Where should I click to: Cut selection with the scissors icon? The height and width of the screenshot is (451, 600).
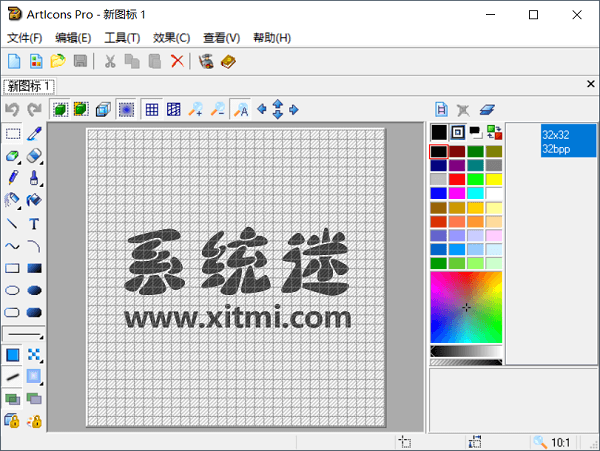click(110, 61)
